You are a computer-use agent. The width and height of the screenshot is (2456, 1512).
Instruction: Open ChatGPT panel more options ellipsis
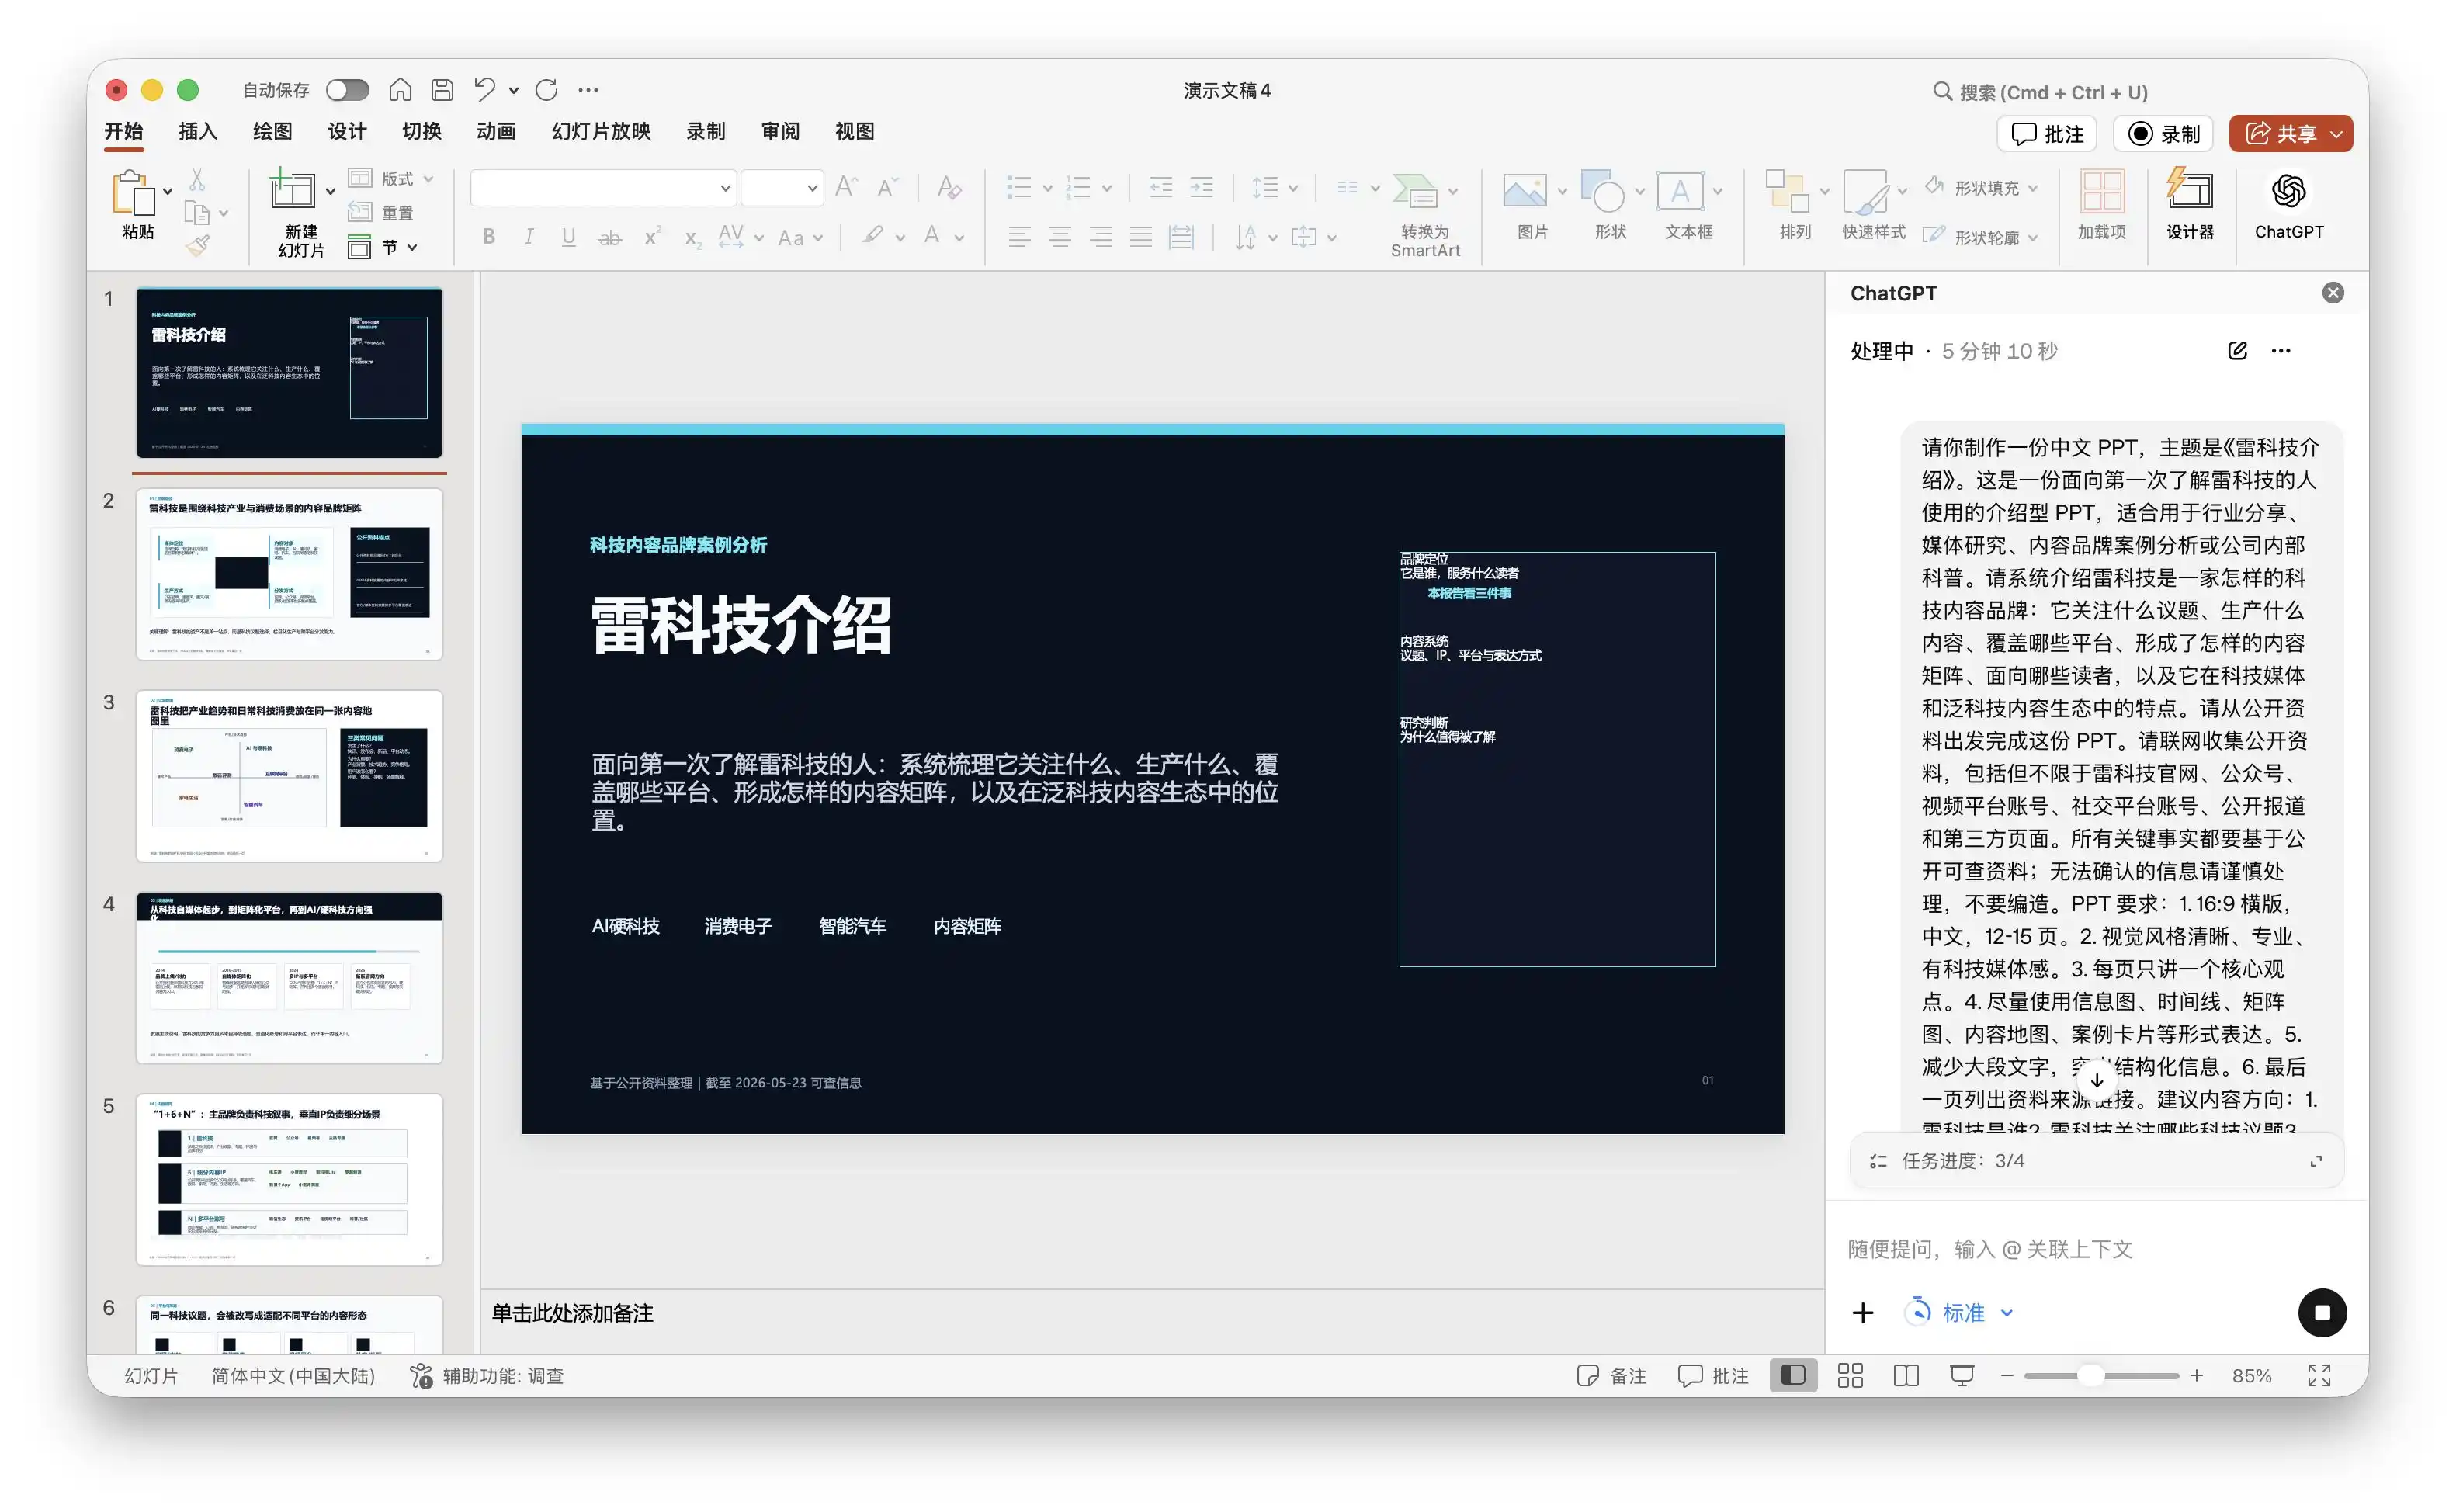coord(2281,351)
